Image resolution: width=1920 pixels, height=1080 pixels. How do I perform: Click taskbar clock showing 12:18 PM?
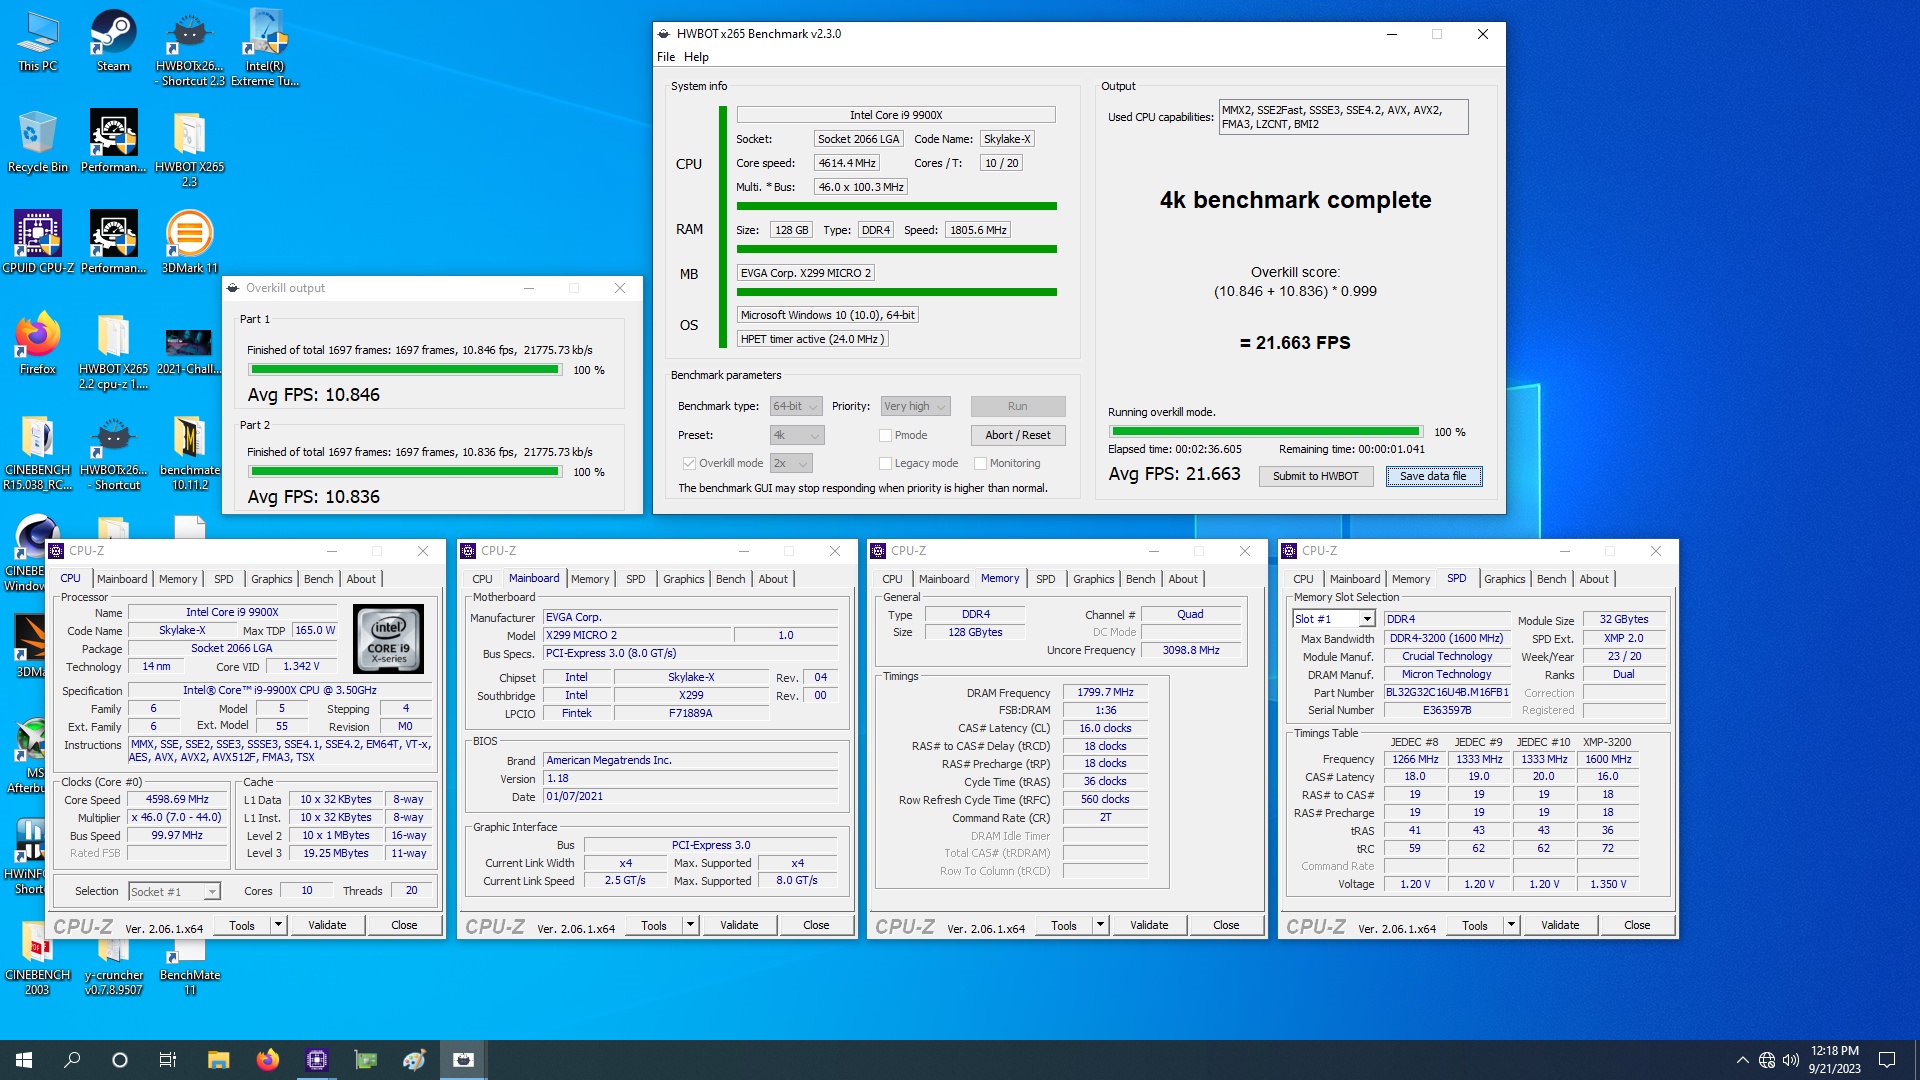[x=1834, y=1060]
